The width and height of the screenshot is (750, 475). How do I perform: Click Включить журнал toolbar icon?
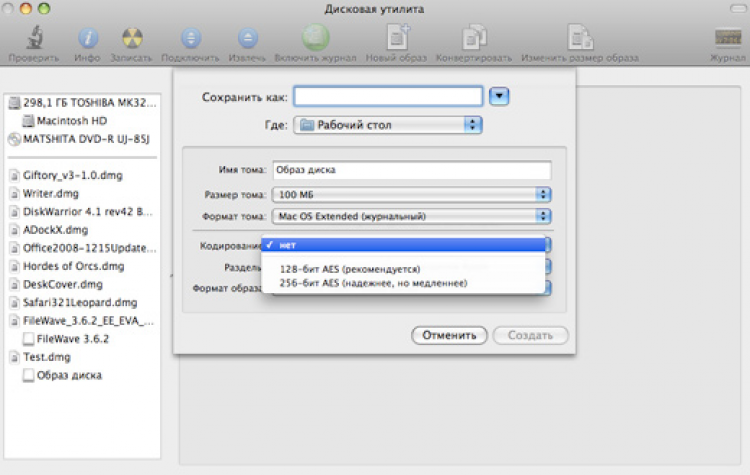coord(315,37)
